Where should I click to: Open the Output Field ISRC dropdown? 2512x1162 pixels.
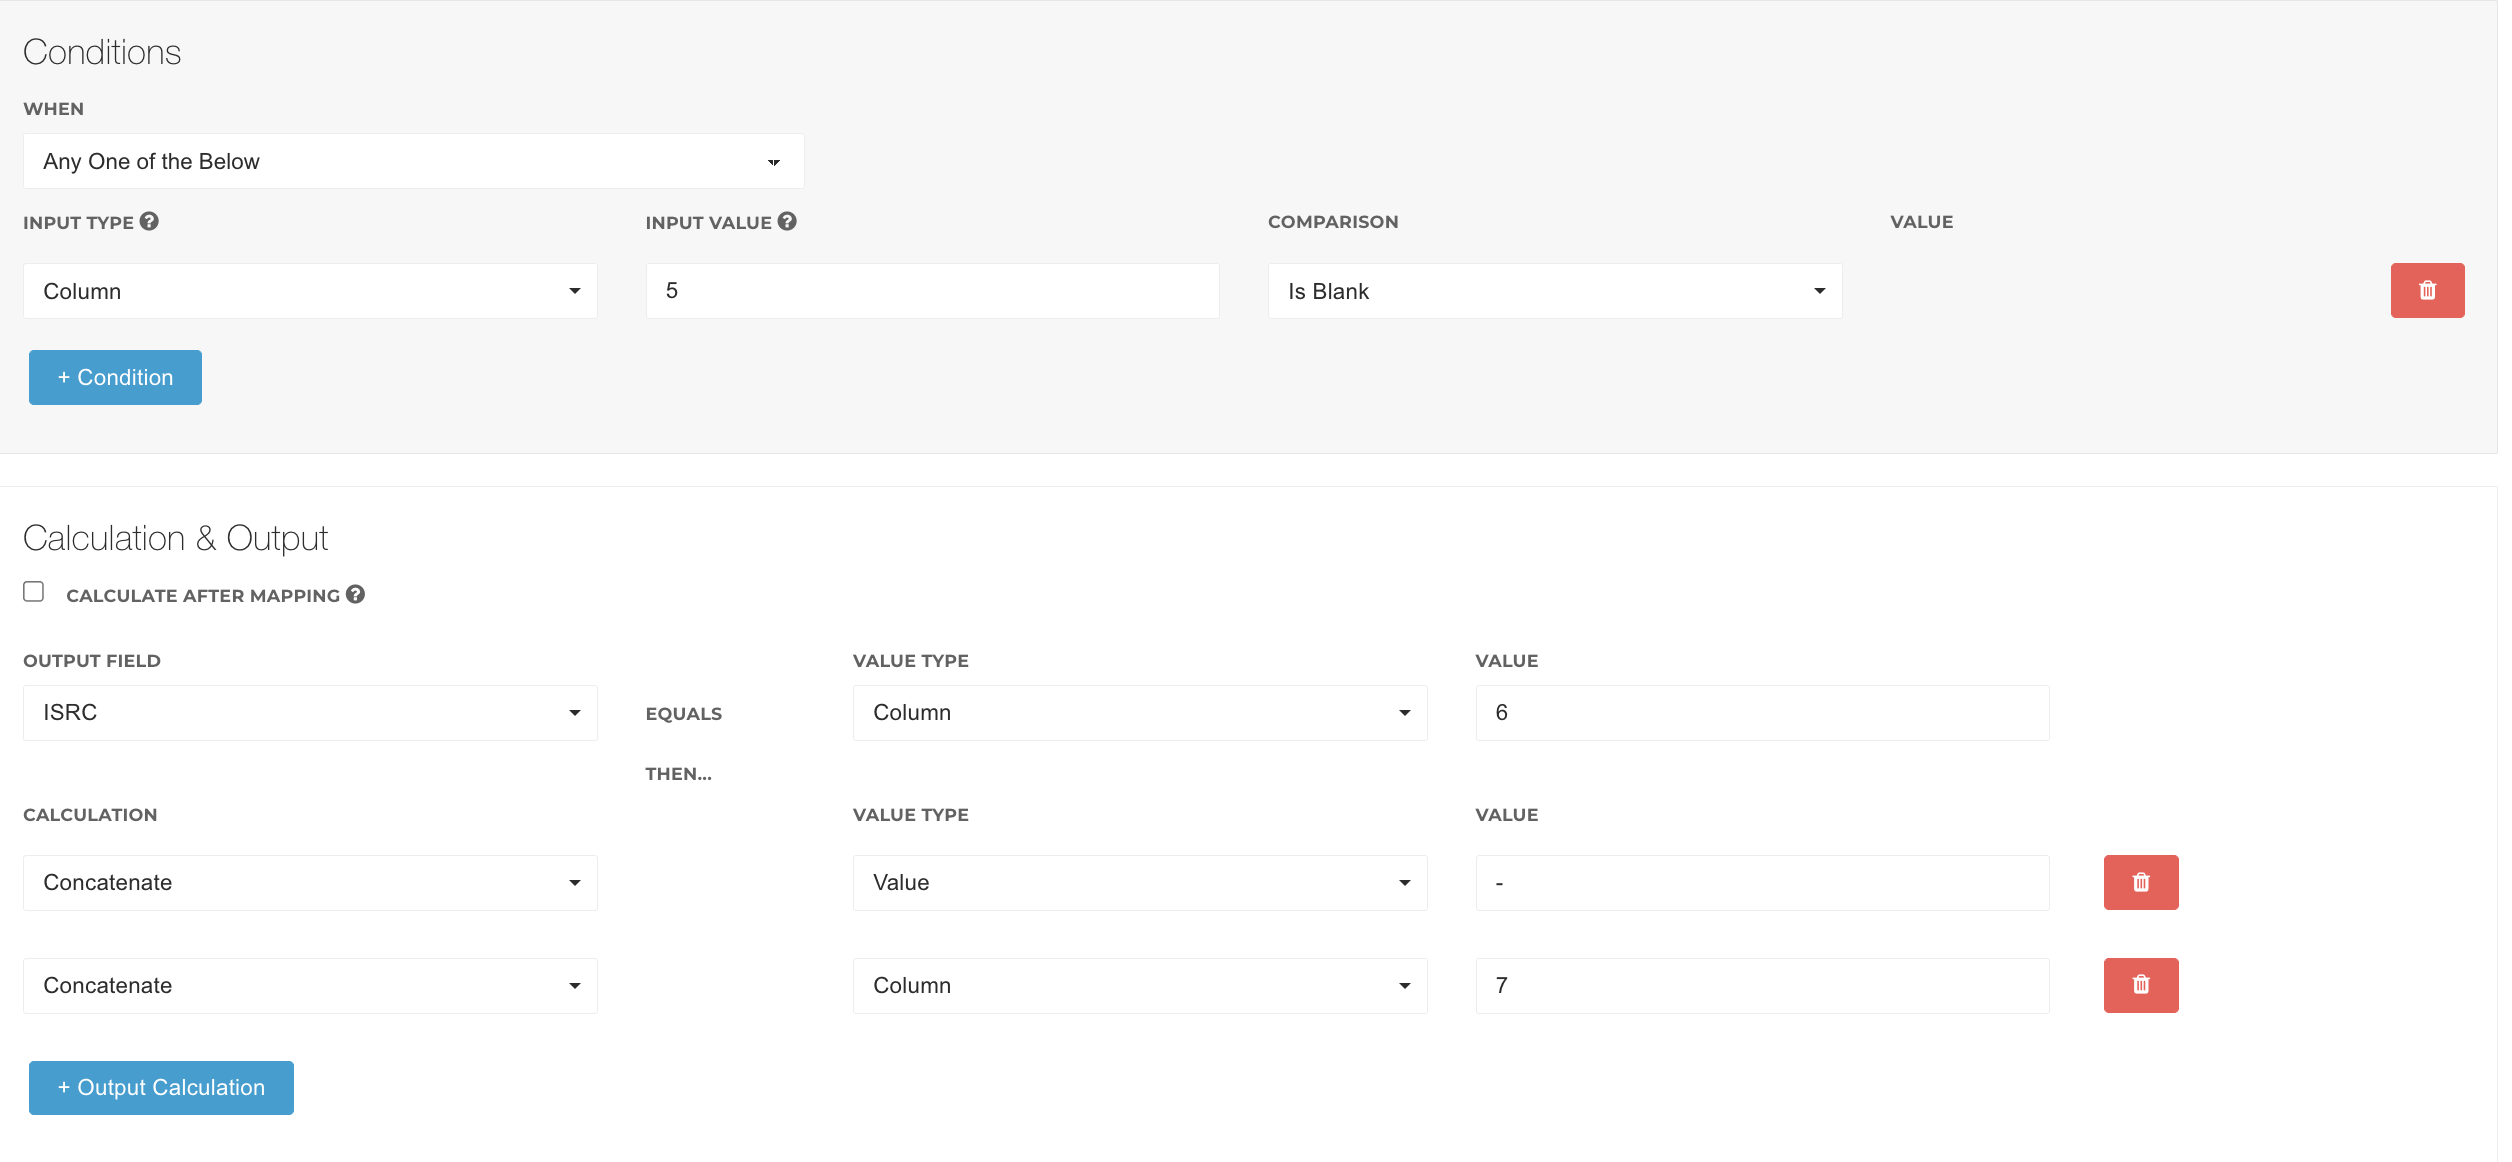pyautogui.click(x=310, y=712)
